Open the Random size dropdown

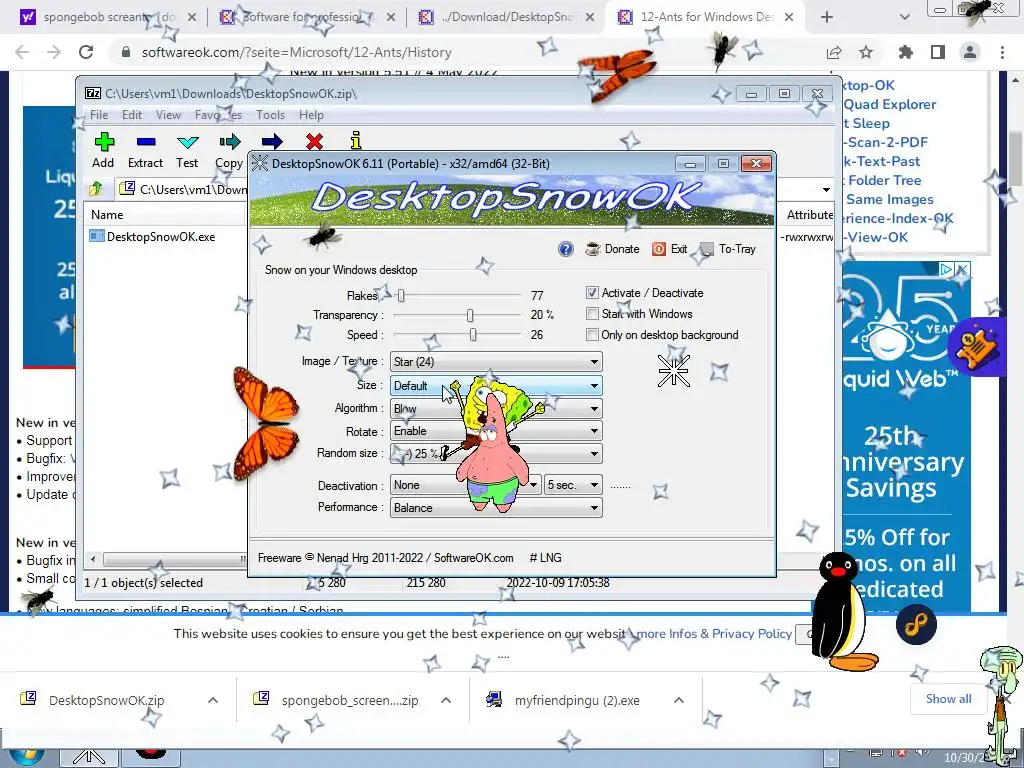click(496, 453)
